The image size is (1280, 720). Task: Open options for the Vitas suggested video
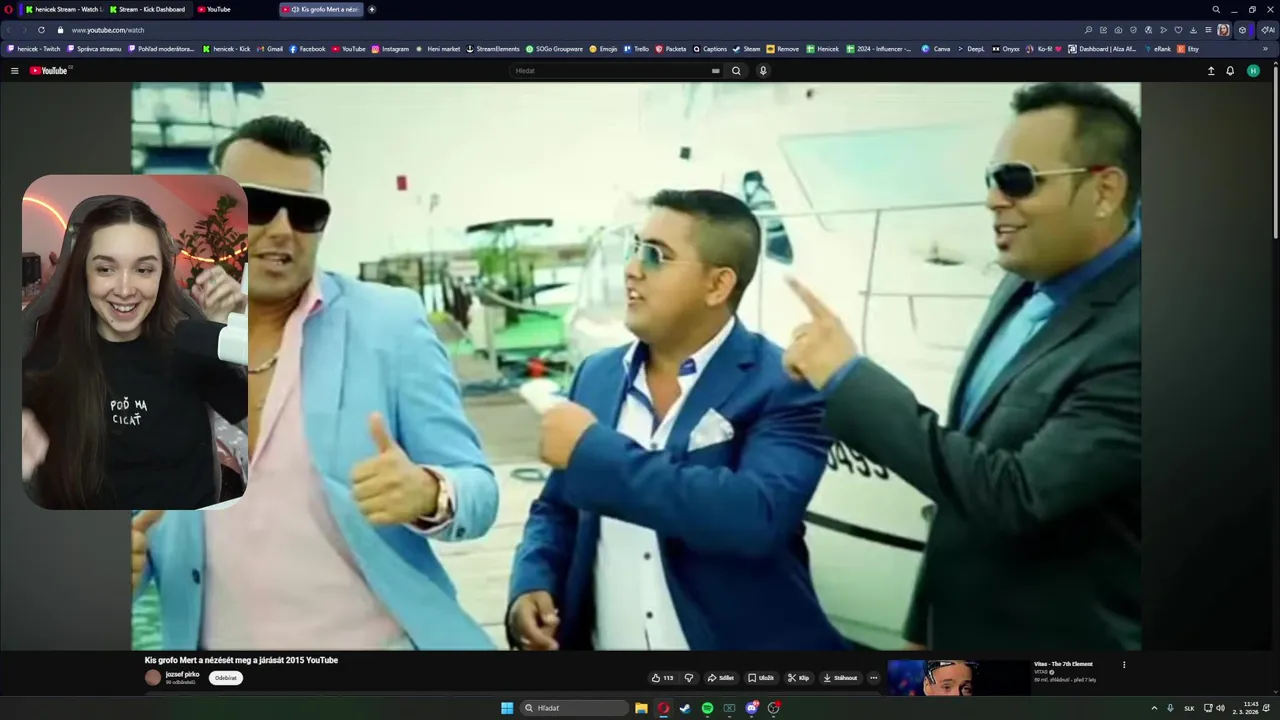[x=1124, y=665]
